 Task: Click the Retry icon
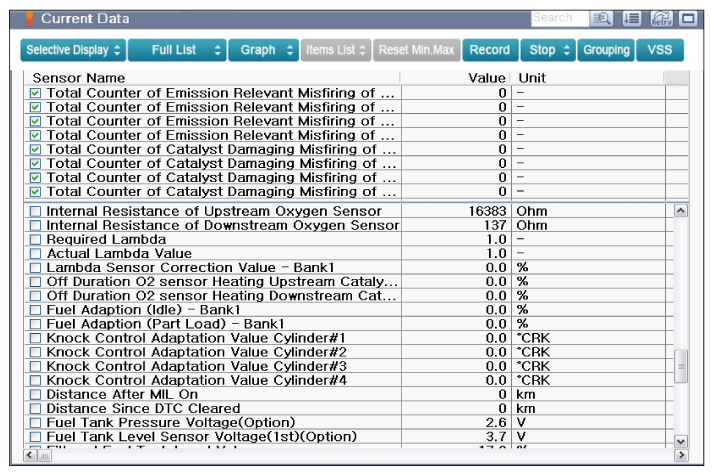661,19
